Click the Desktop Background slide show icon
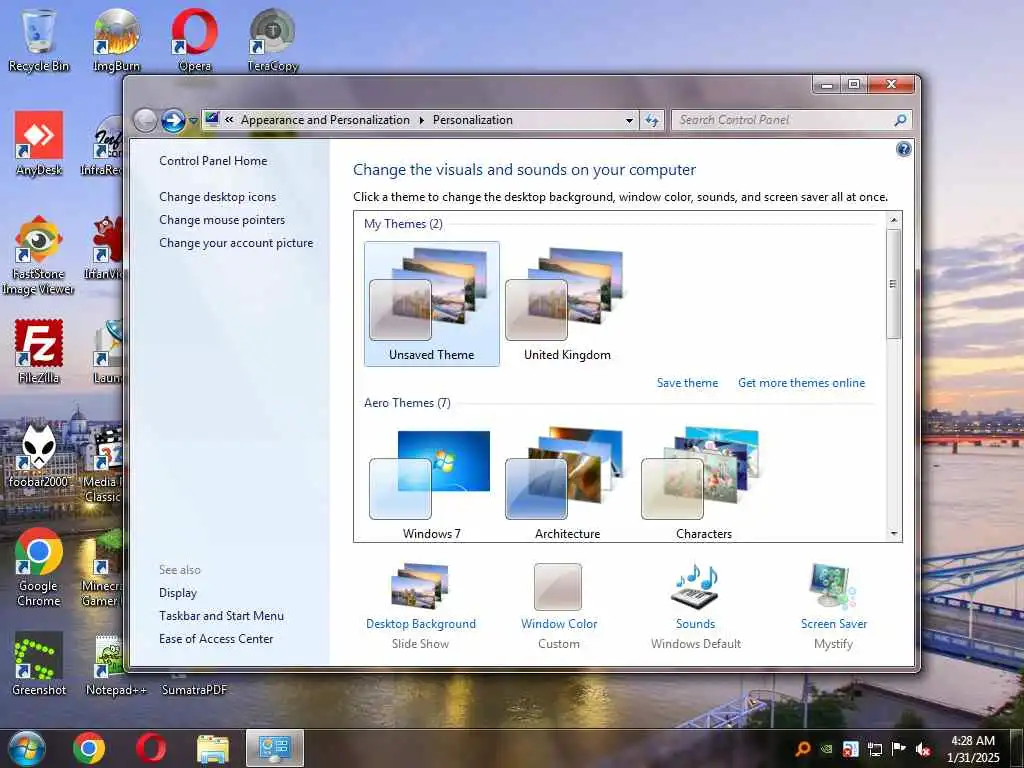 coord(421,586)
